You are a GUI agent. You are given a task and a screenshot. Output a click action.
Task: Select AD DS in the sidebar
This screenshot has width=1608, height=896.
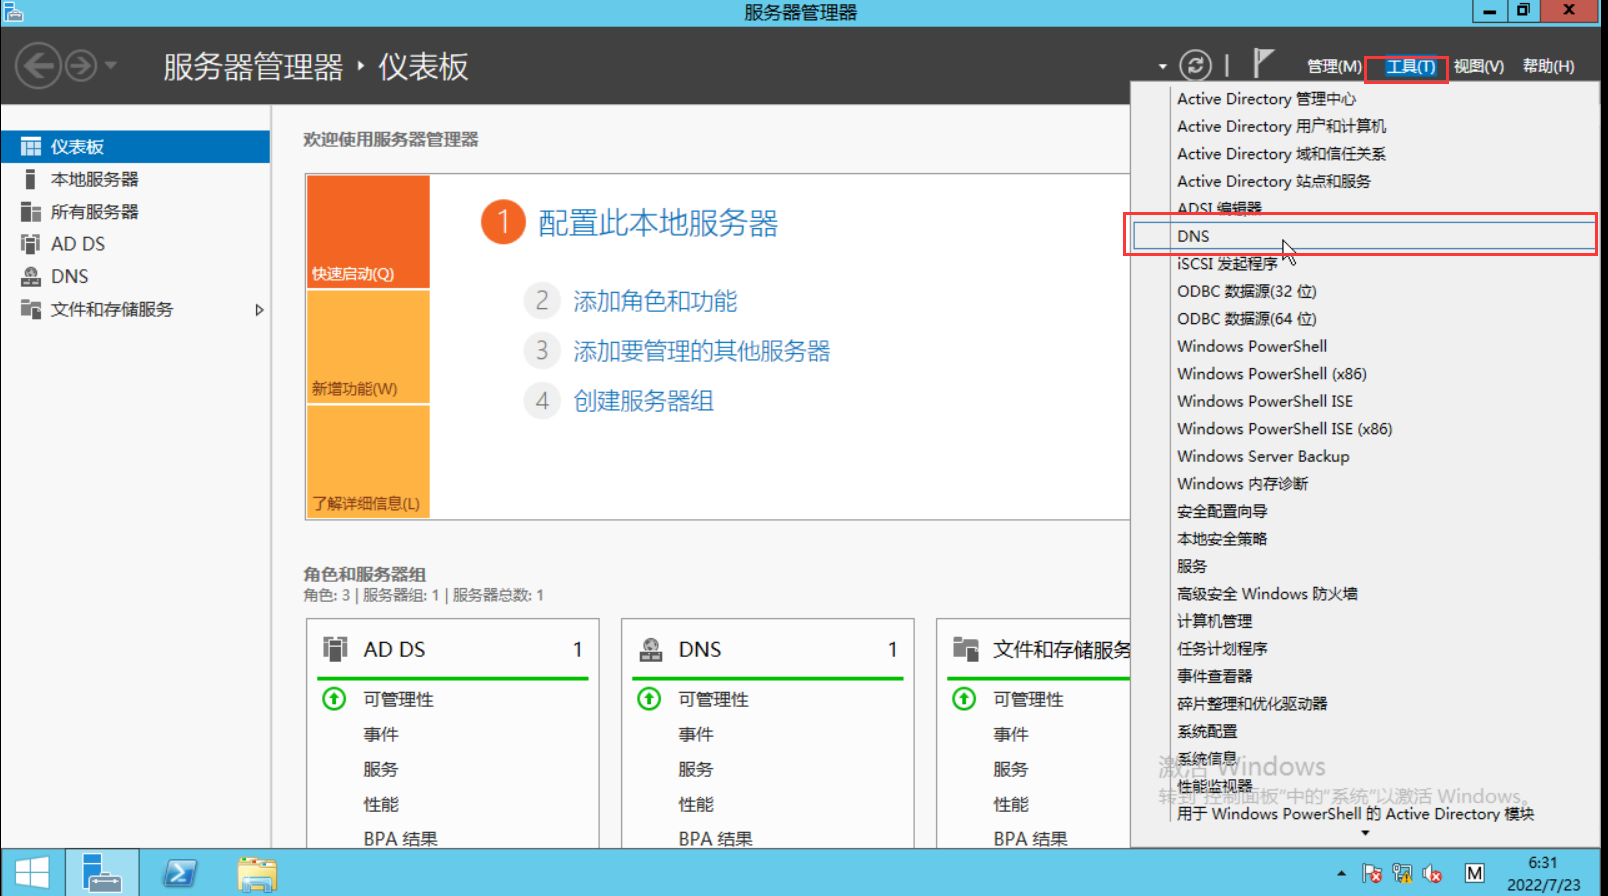click(x=135, y=244)
